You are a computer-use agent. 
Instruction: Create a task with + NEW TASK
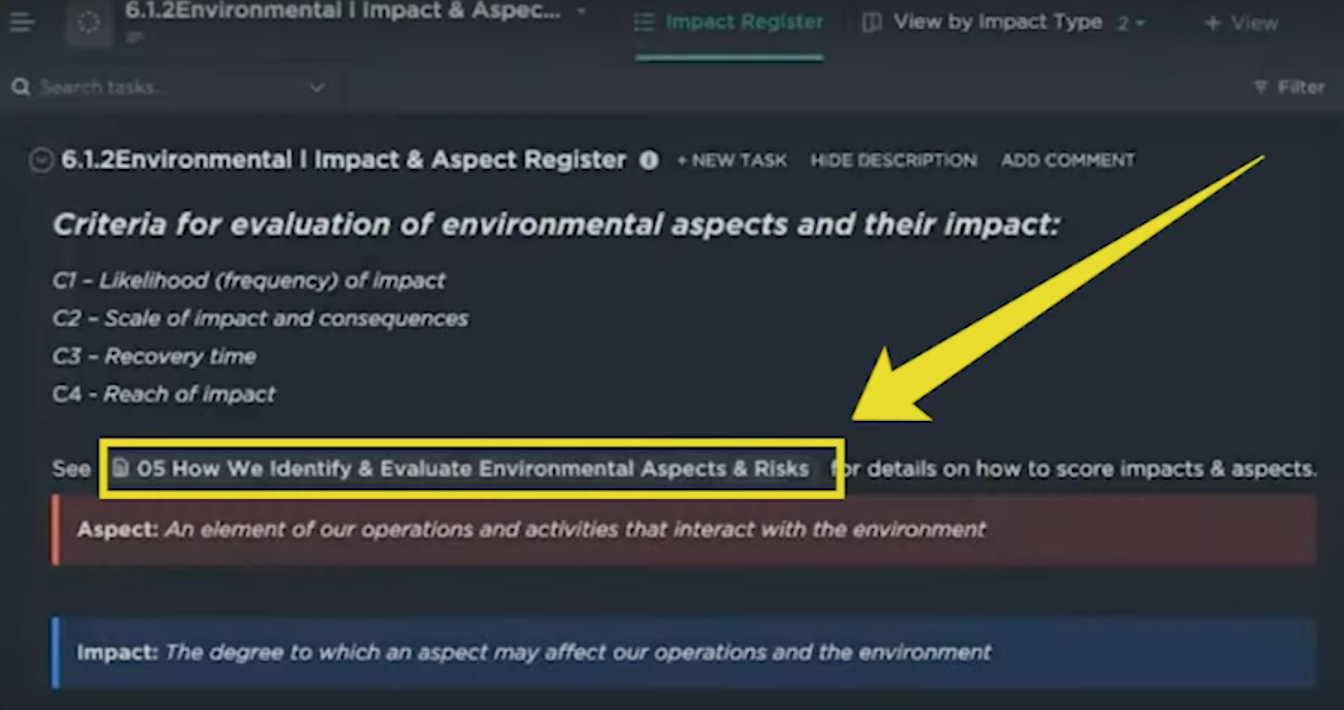coord(732,160)
